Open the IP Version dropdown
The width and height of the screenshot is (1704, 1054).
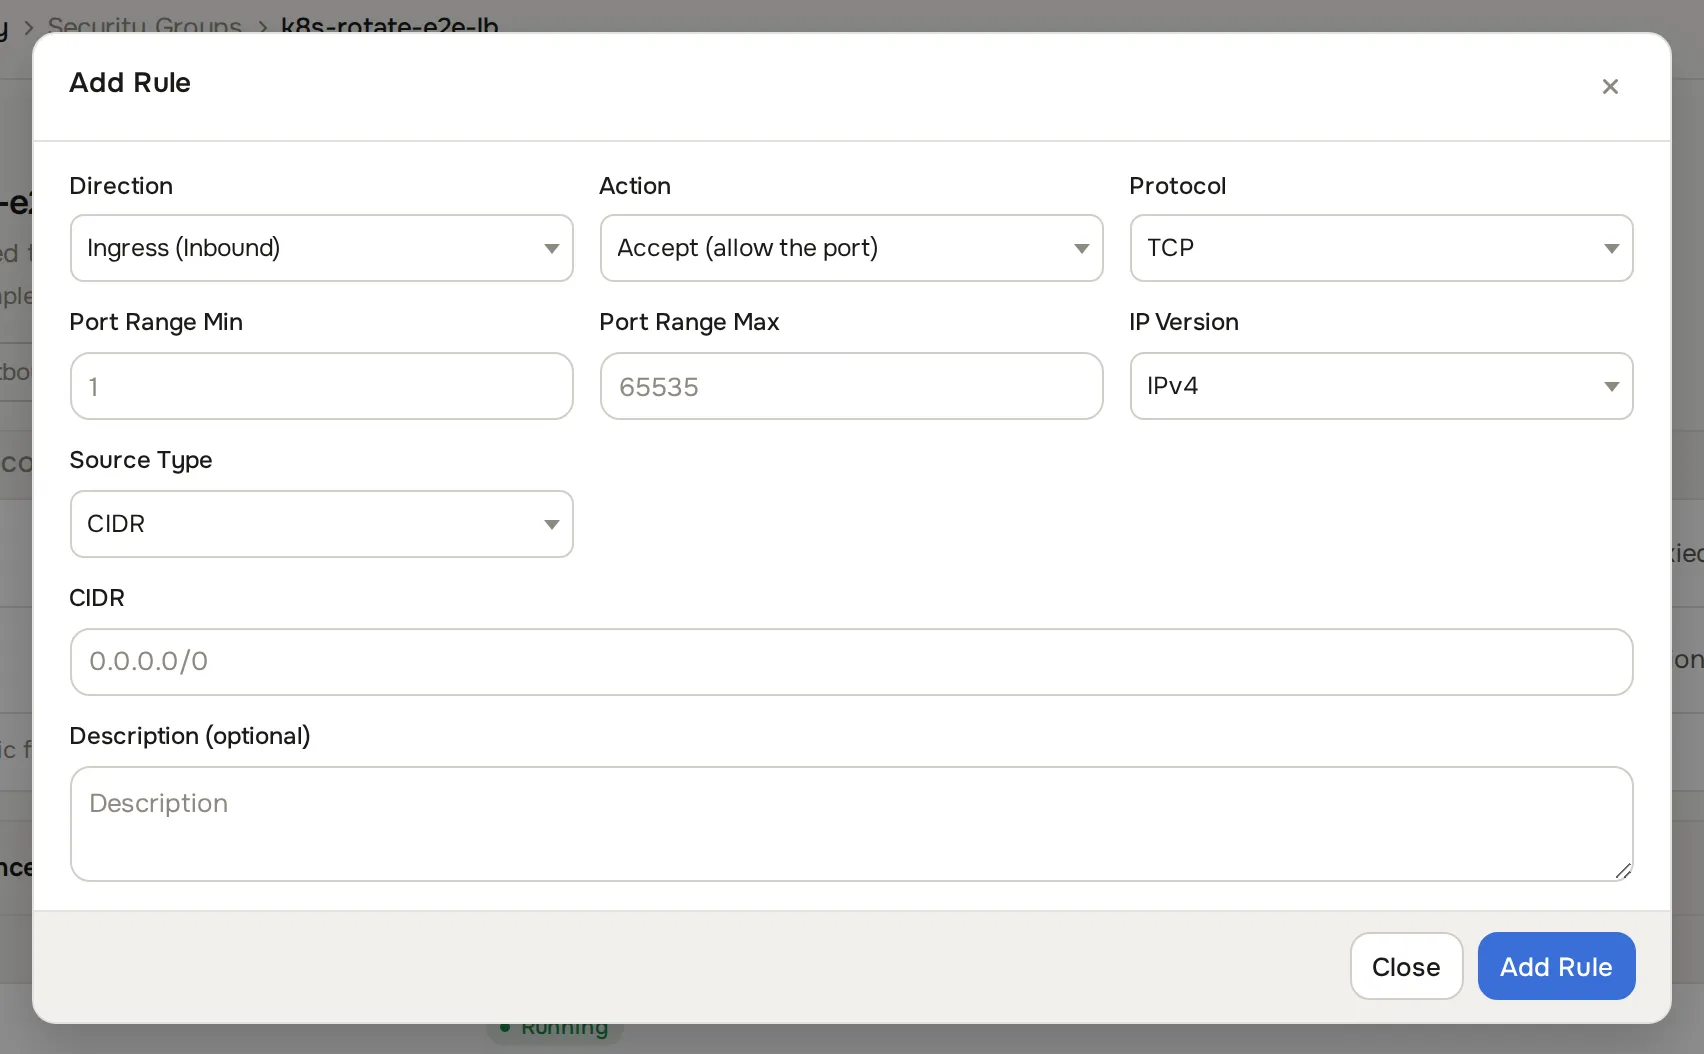(1382, 386)
